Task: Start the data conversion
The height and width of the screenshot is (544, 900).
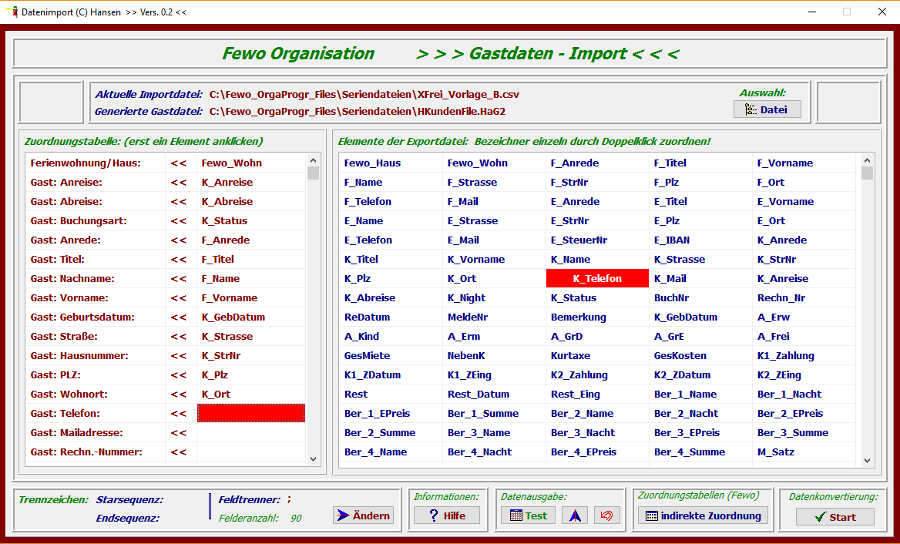Action: (x=834, y=517)
